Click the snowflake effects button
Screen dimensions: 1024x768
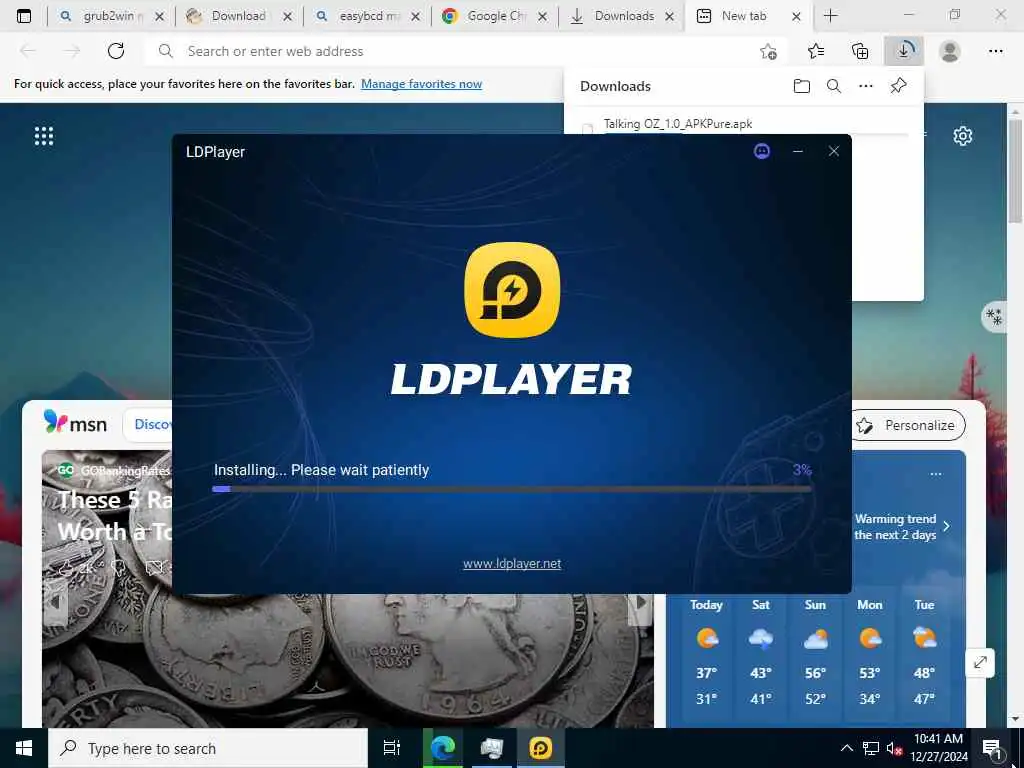pos(995,317)
